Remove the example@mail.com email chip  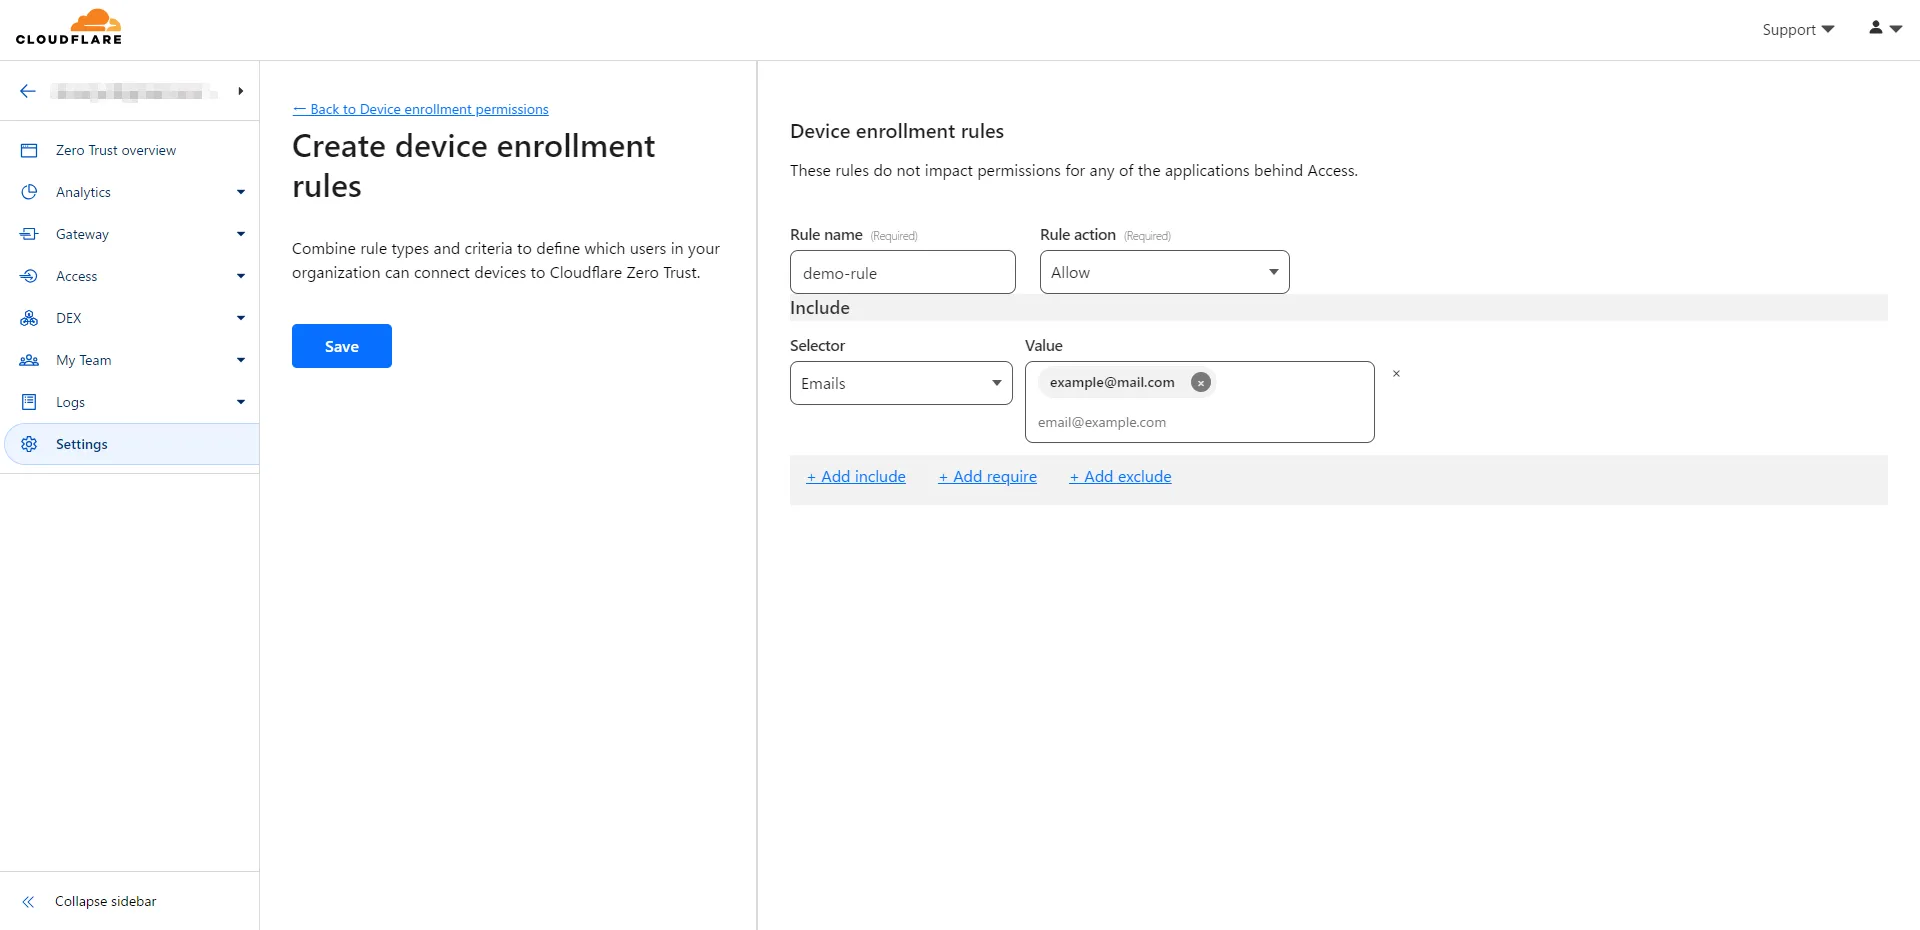click(1201, 382)
